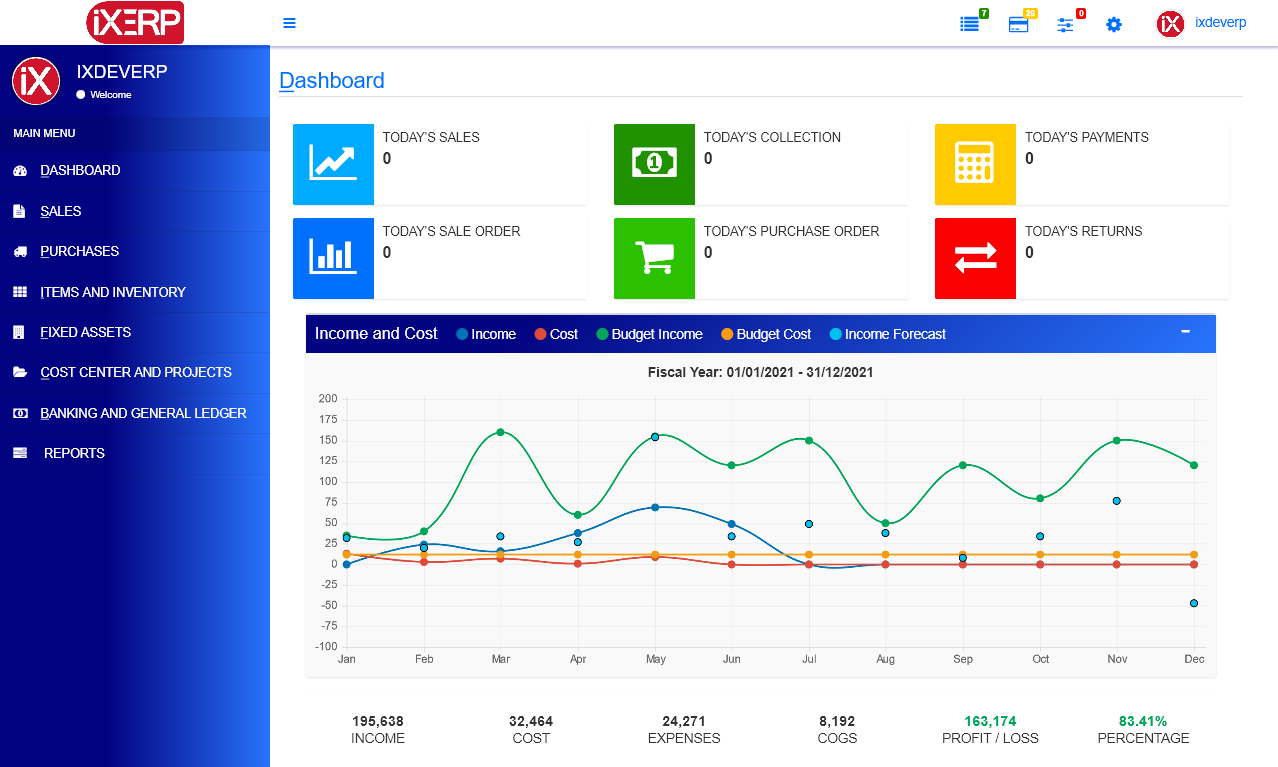Open the task list icon with badge 7

[969, 25]
